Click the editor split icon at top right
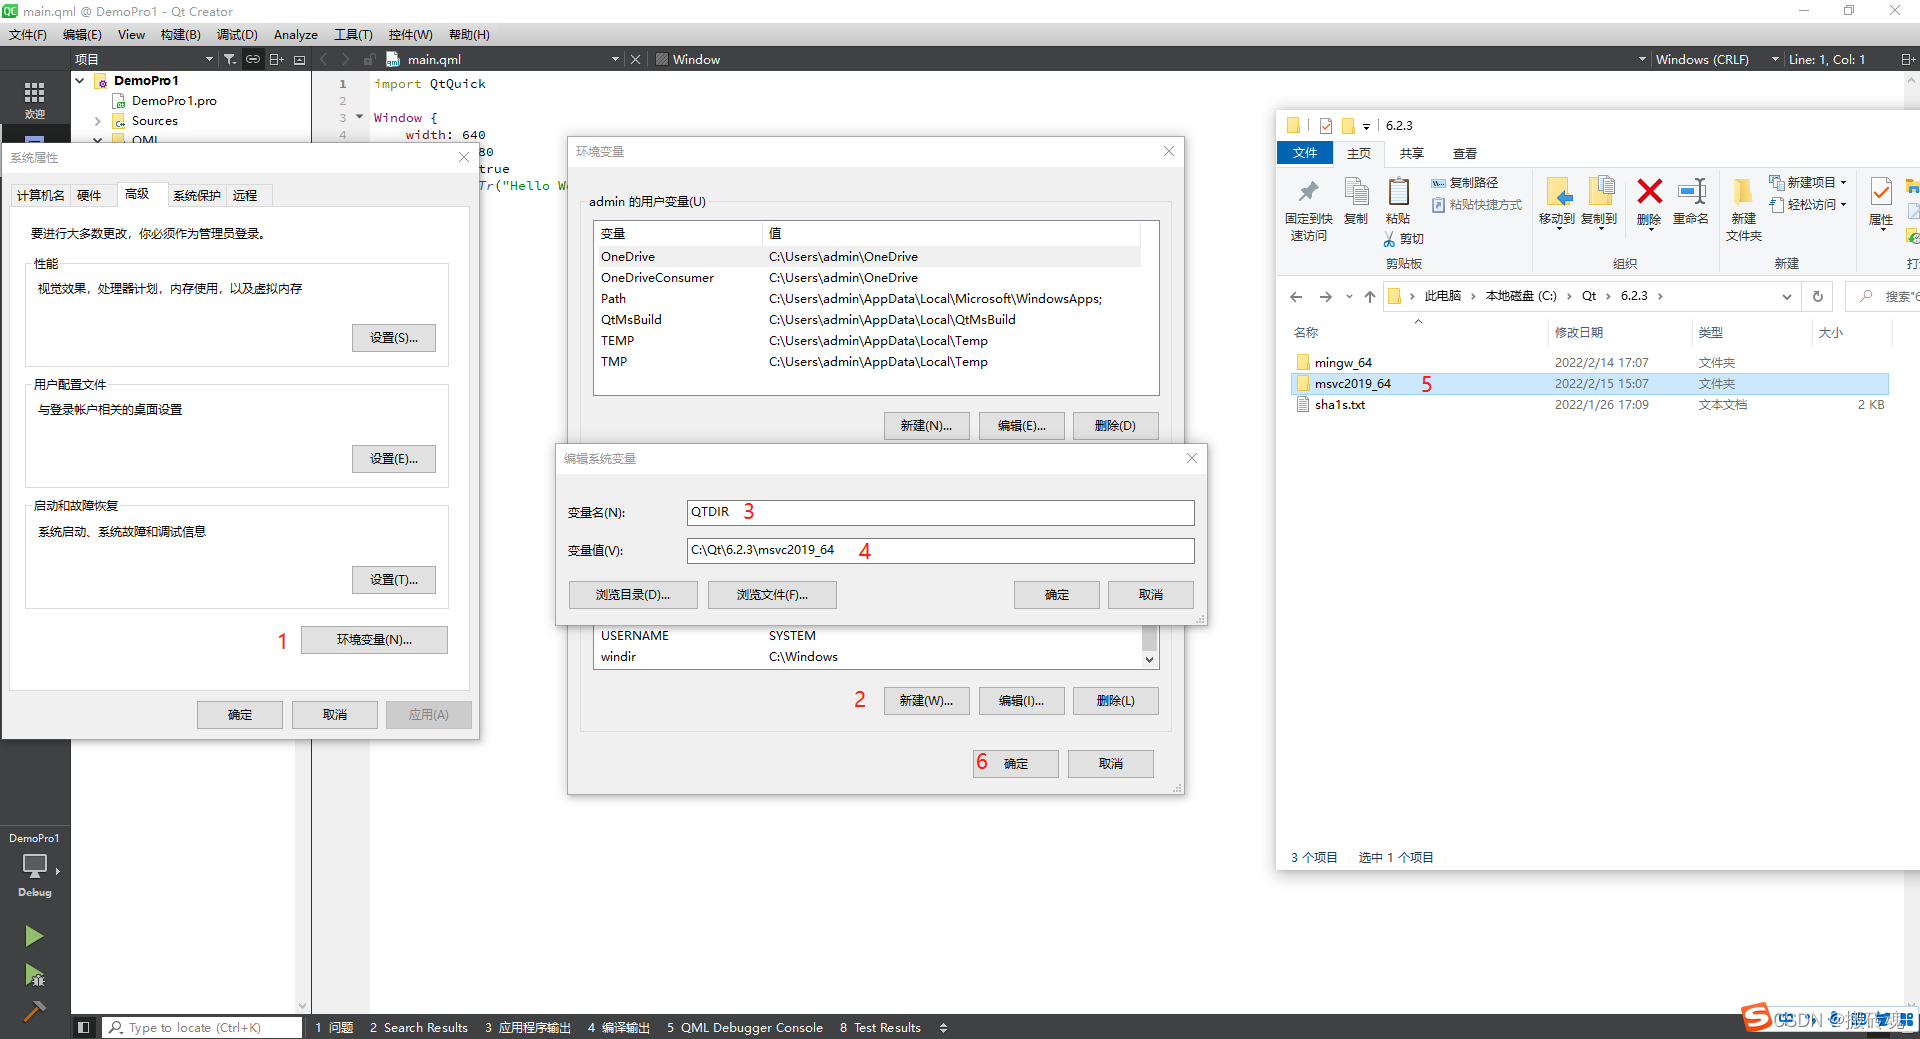The height and width of the screenshot is (1039, 1920). pos(1907,59)
